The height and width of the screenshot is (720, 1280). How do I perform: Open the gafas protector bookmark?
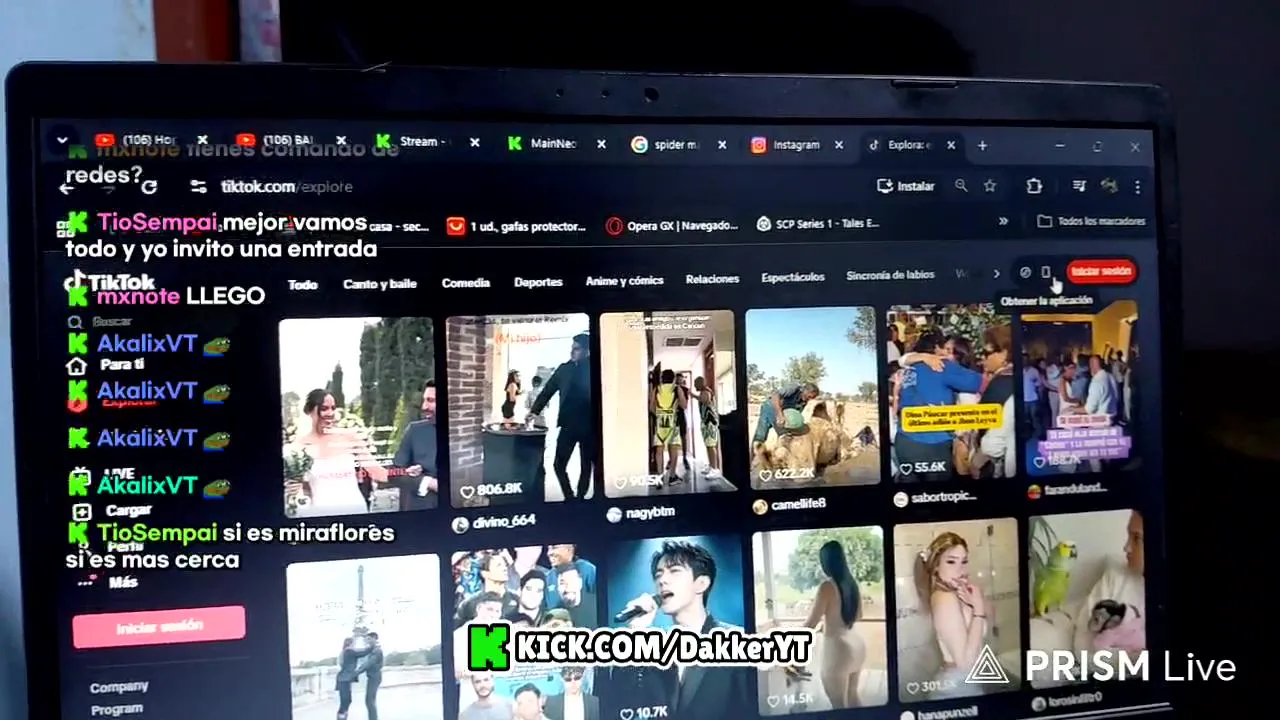click(516, 227)
